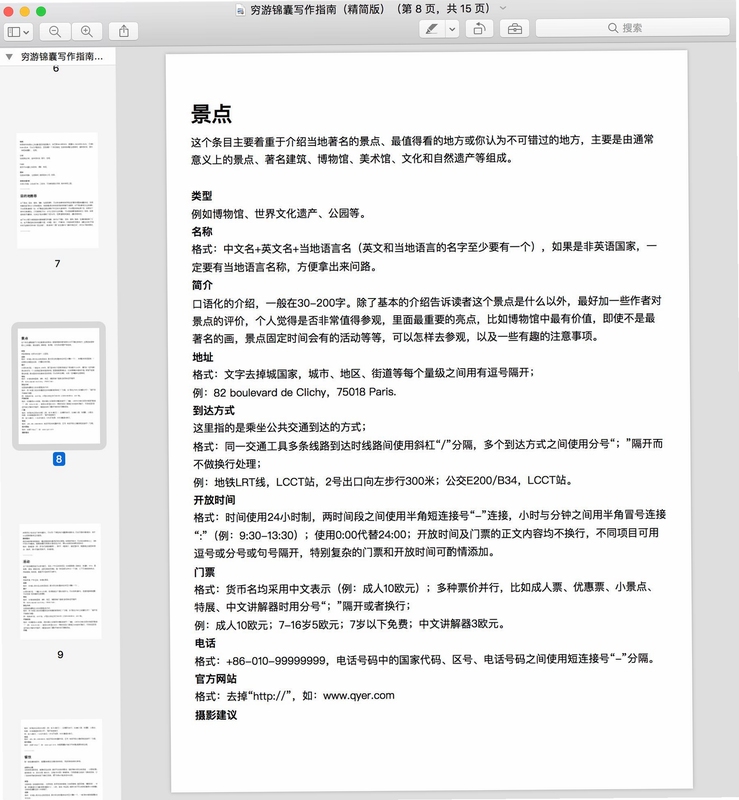The image size is (739, 800).
Task: Open the Share menu
Action: coord(124,32)
